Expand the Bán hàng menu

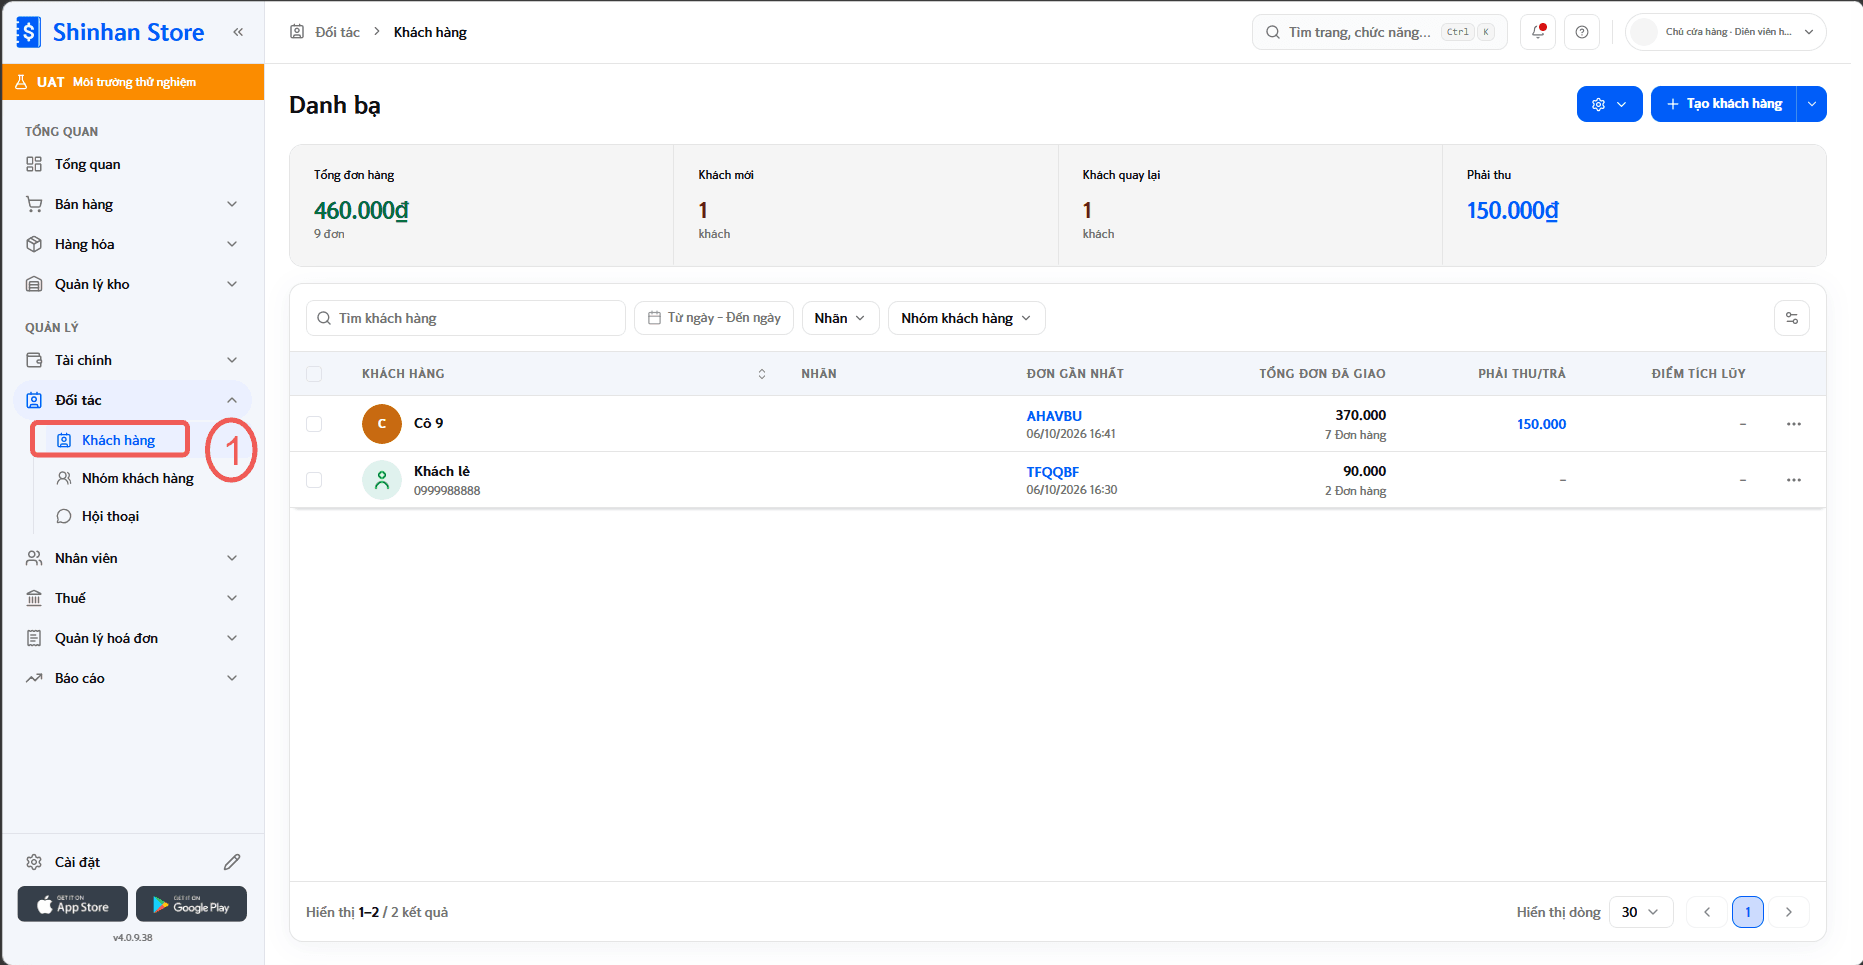[x=133, y=204]
